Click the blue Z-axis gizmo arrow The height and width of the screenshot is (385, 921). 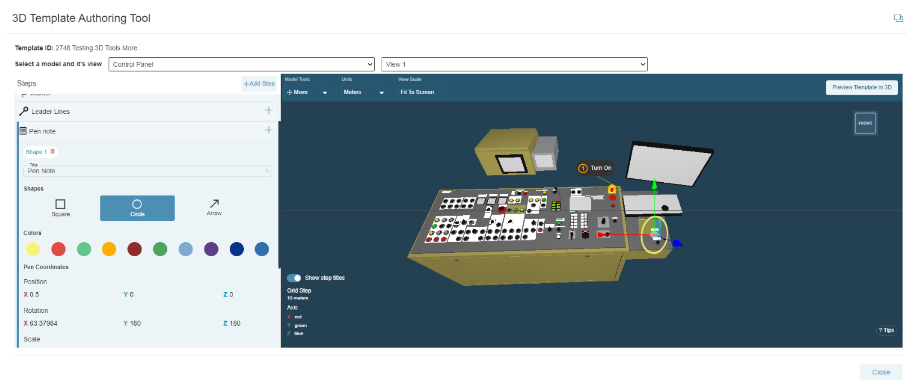(x=677, y=242)
